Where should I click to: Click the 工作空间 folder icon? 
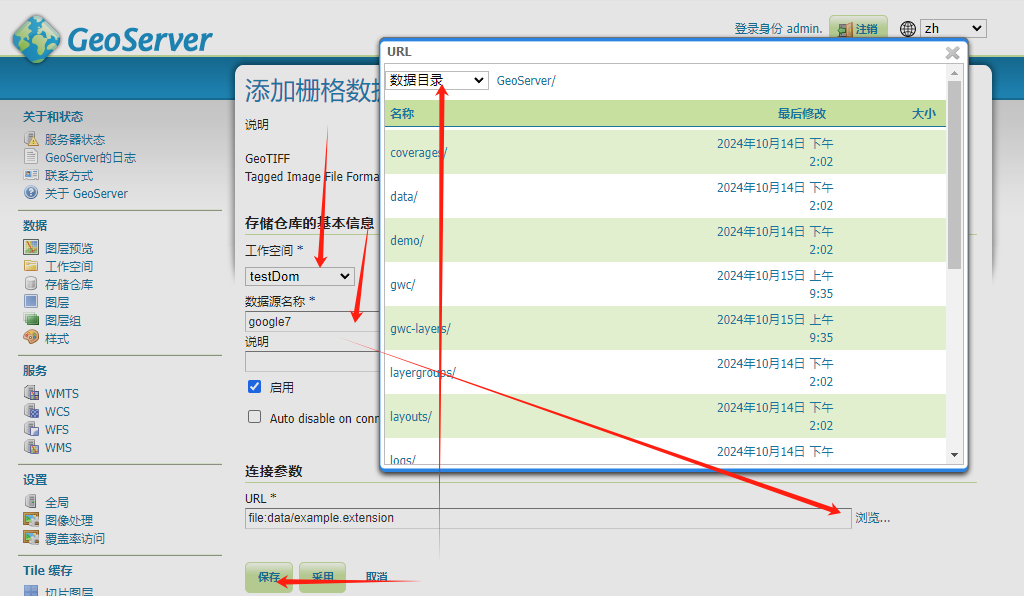(31, 266)
